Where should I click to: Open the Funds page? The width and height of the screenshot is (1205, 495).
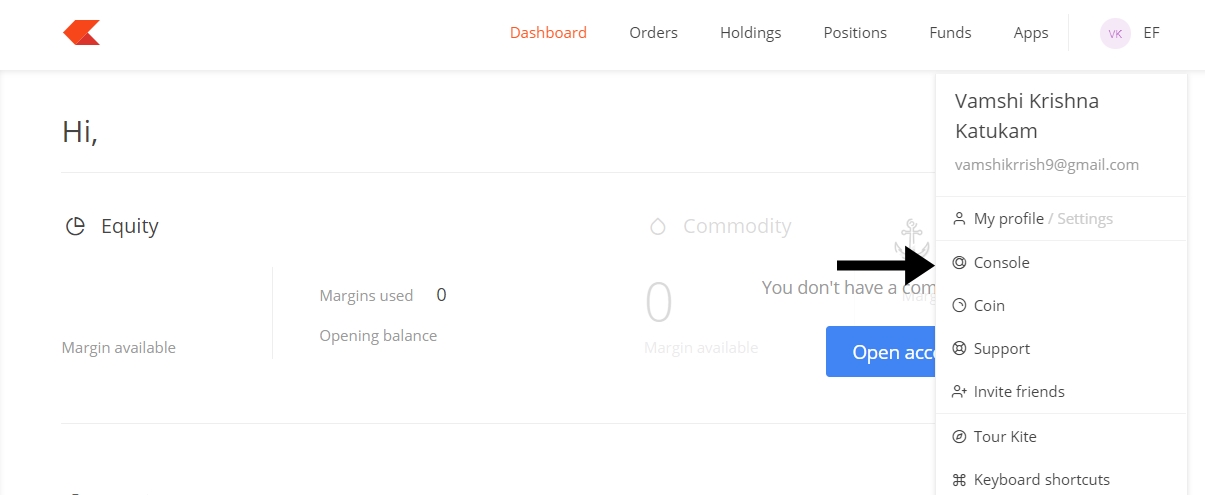pyautogui.click(x=950, y=33)
